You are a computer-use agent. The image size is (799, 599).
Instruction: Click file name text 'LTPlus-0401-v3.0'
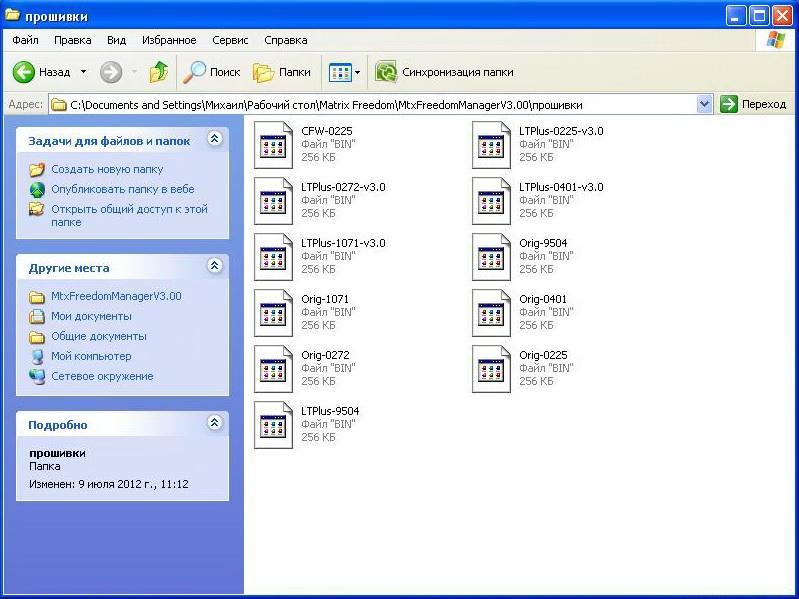(561, 187)
